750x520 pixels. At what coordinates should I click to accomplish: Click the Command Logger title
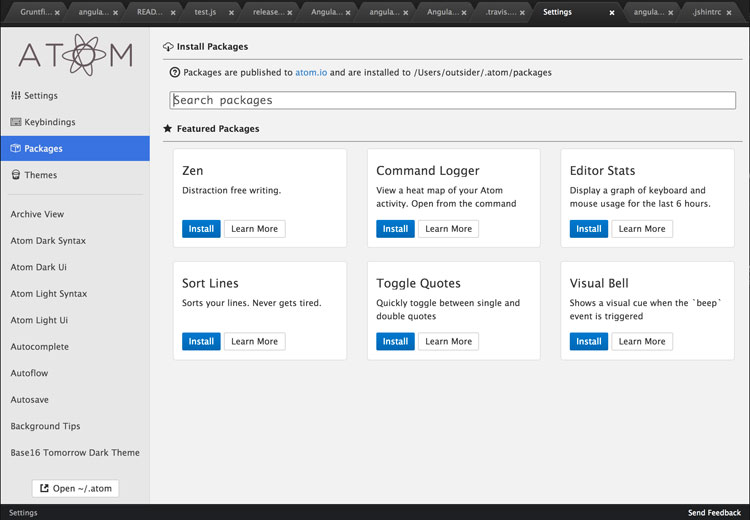(x=428, y=171)
